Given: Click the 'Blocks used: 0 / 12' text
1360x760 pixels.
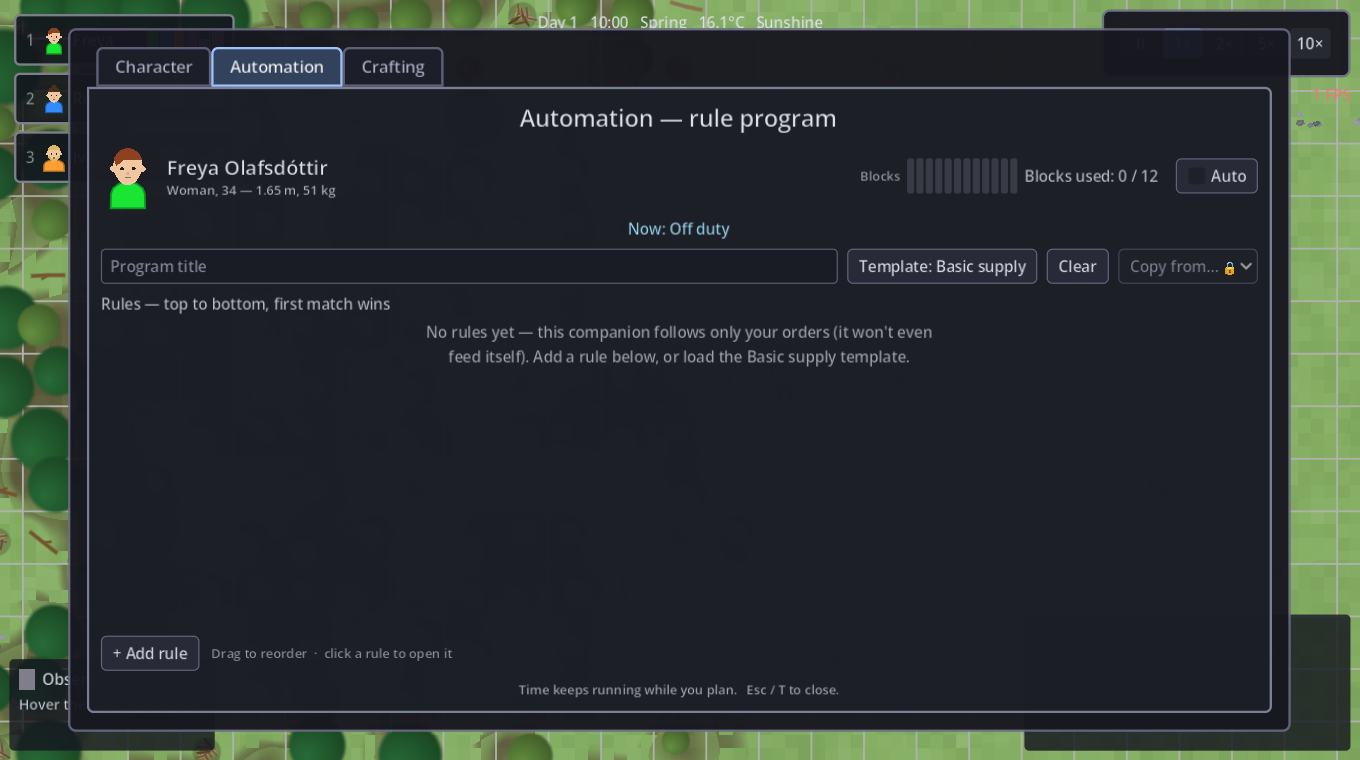Looking at the screenshot, I should (1091, 176).
